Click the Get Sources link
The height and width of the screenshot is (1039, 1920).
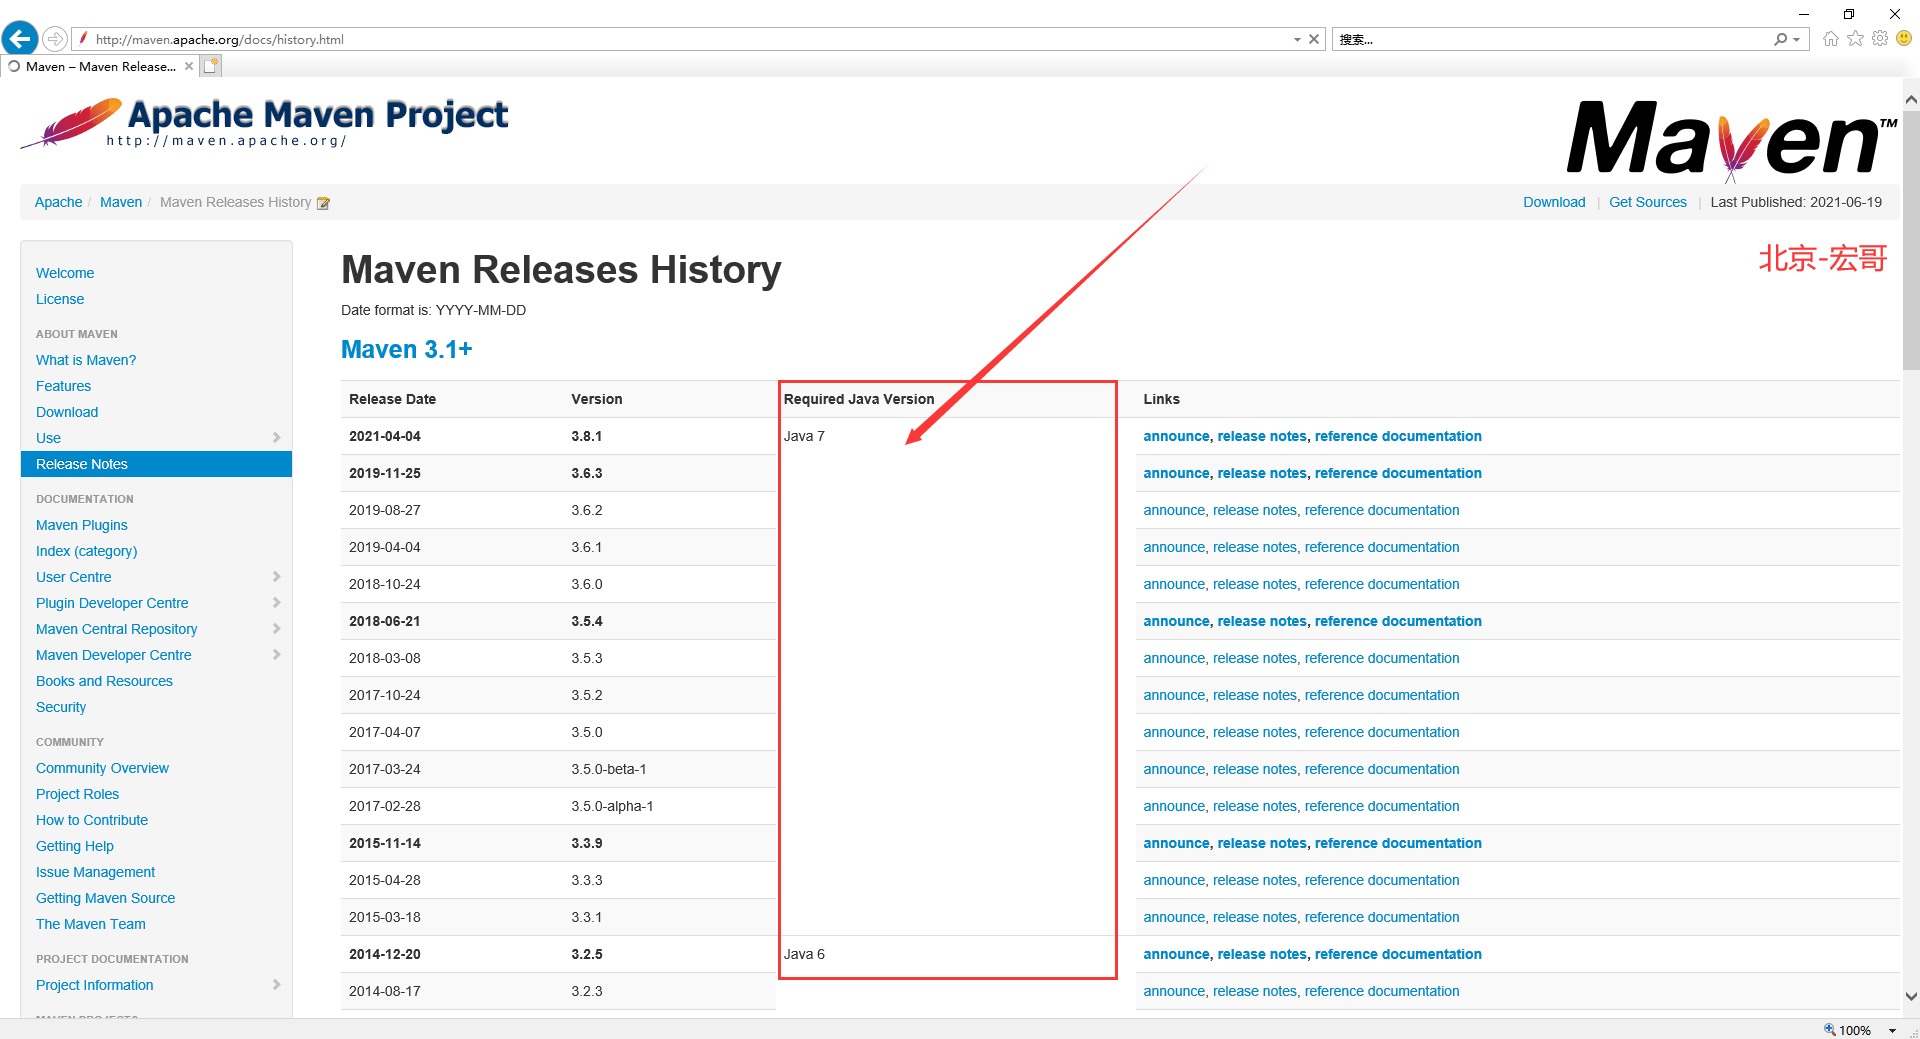[1648, 202]
